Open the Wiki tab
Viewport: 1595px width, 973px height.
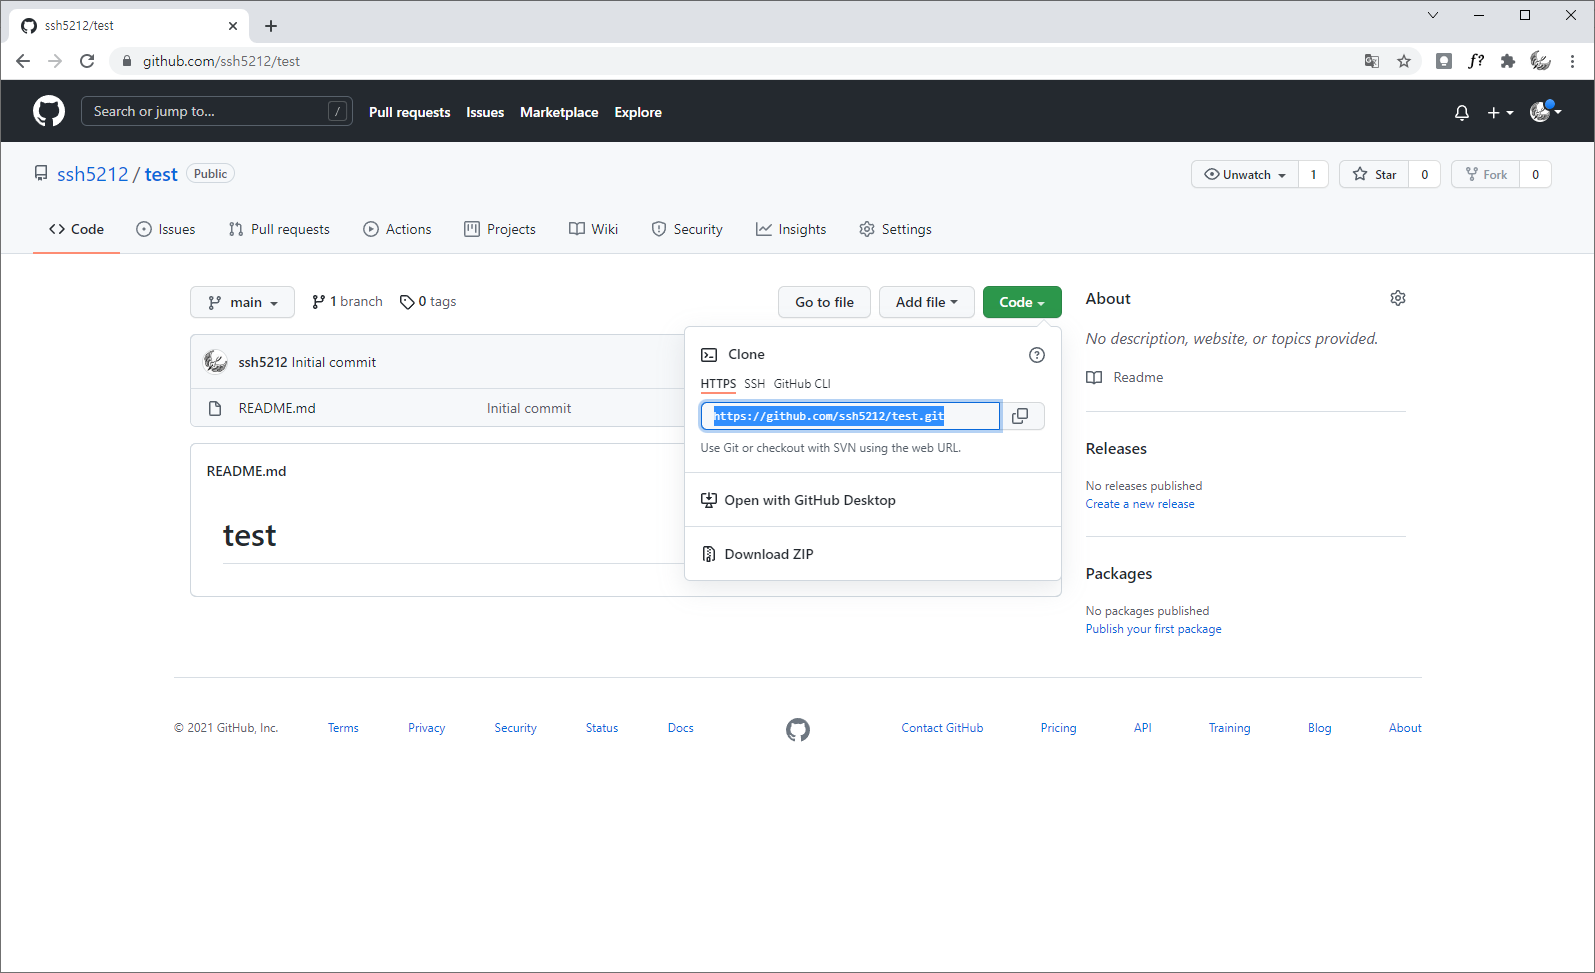(593, 229)
